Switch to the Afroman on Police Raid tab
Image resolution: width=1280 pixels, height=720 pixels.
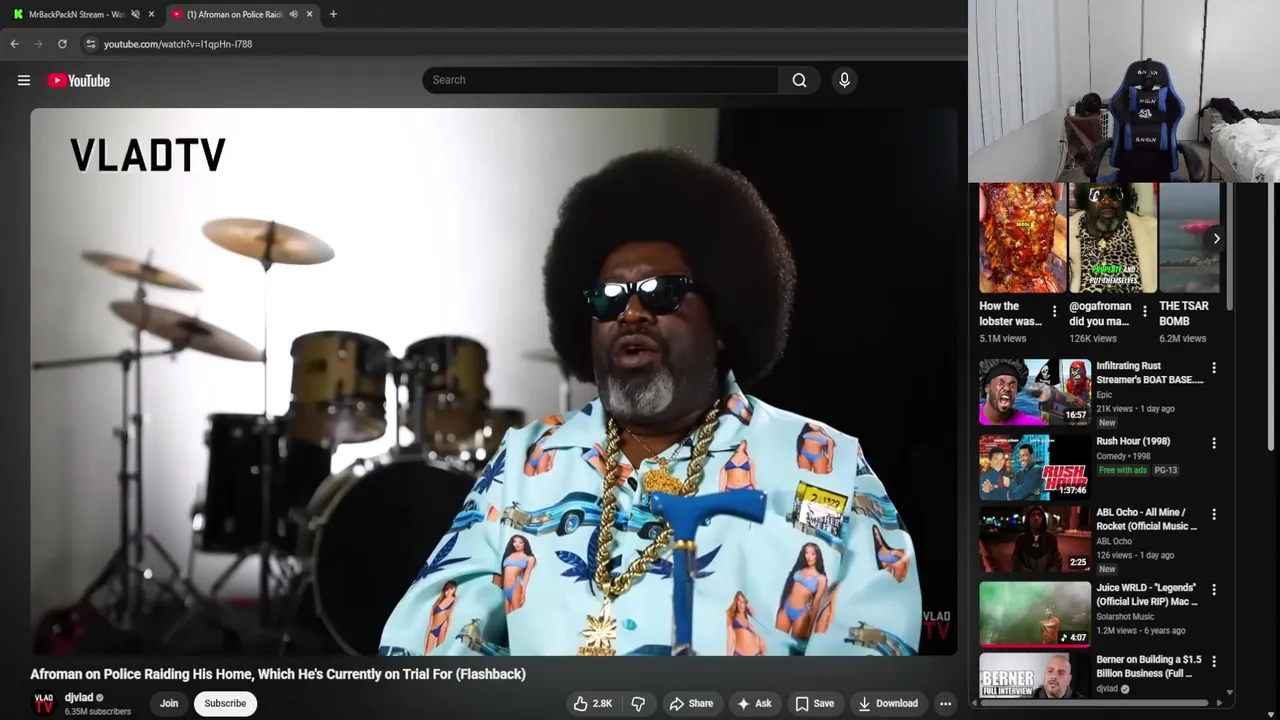[x=235, y=14]
